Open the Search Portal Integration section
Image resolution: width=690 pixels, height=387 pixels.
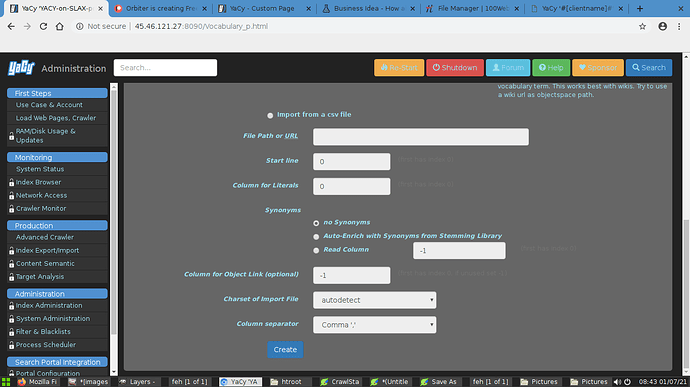[x=57, y=362]
